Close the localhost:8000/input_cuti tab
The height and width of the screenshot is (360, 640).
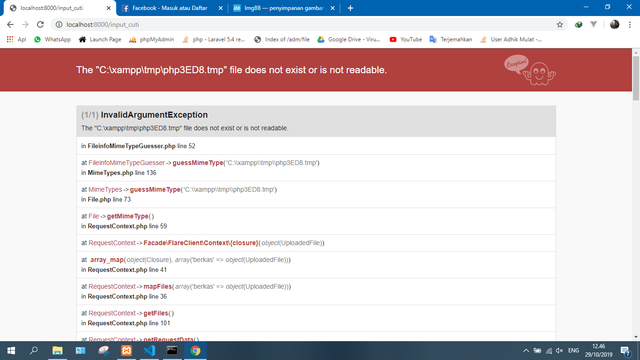pyautogui.click(x=109, y=8)
